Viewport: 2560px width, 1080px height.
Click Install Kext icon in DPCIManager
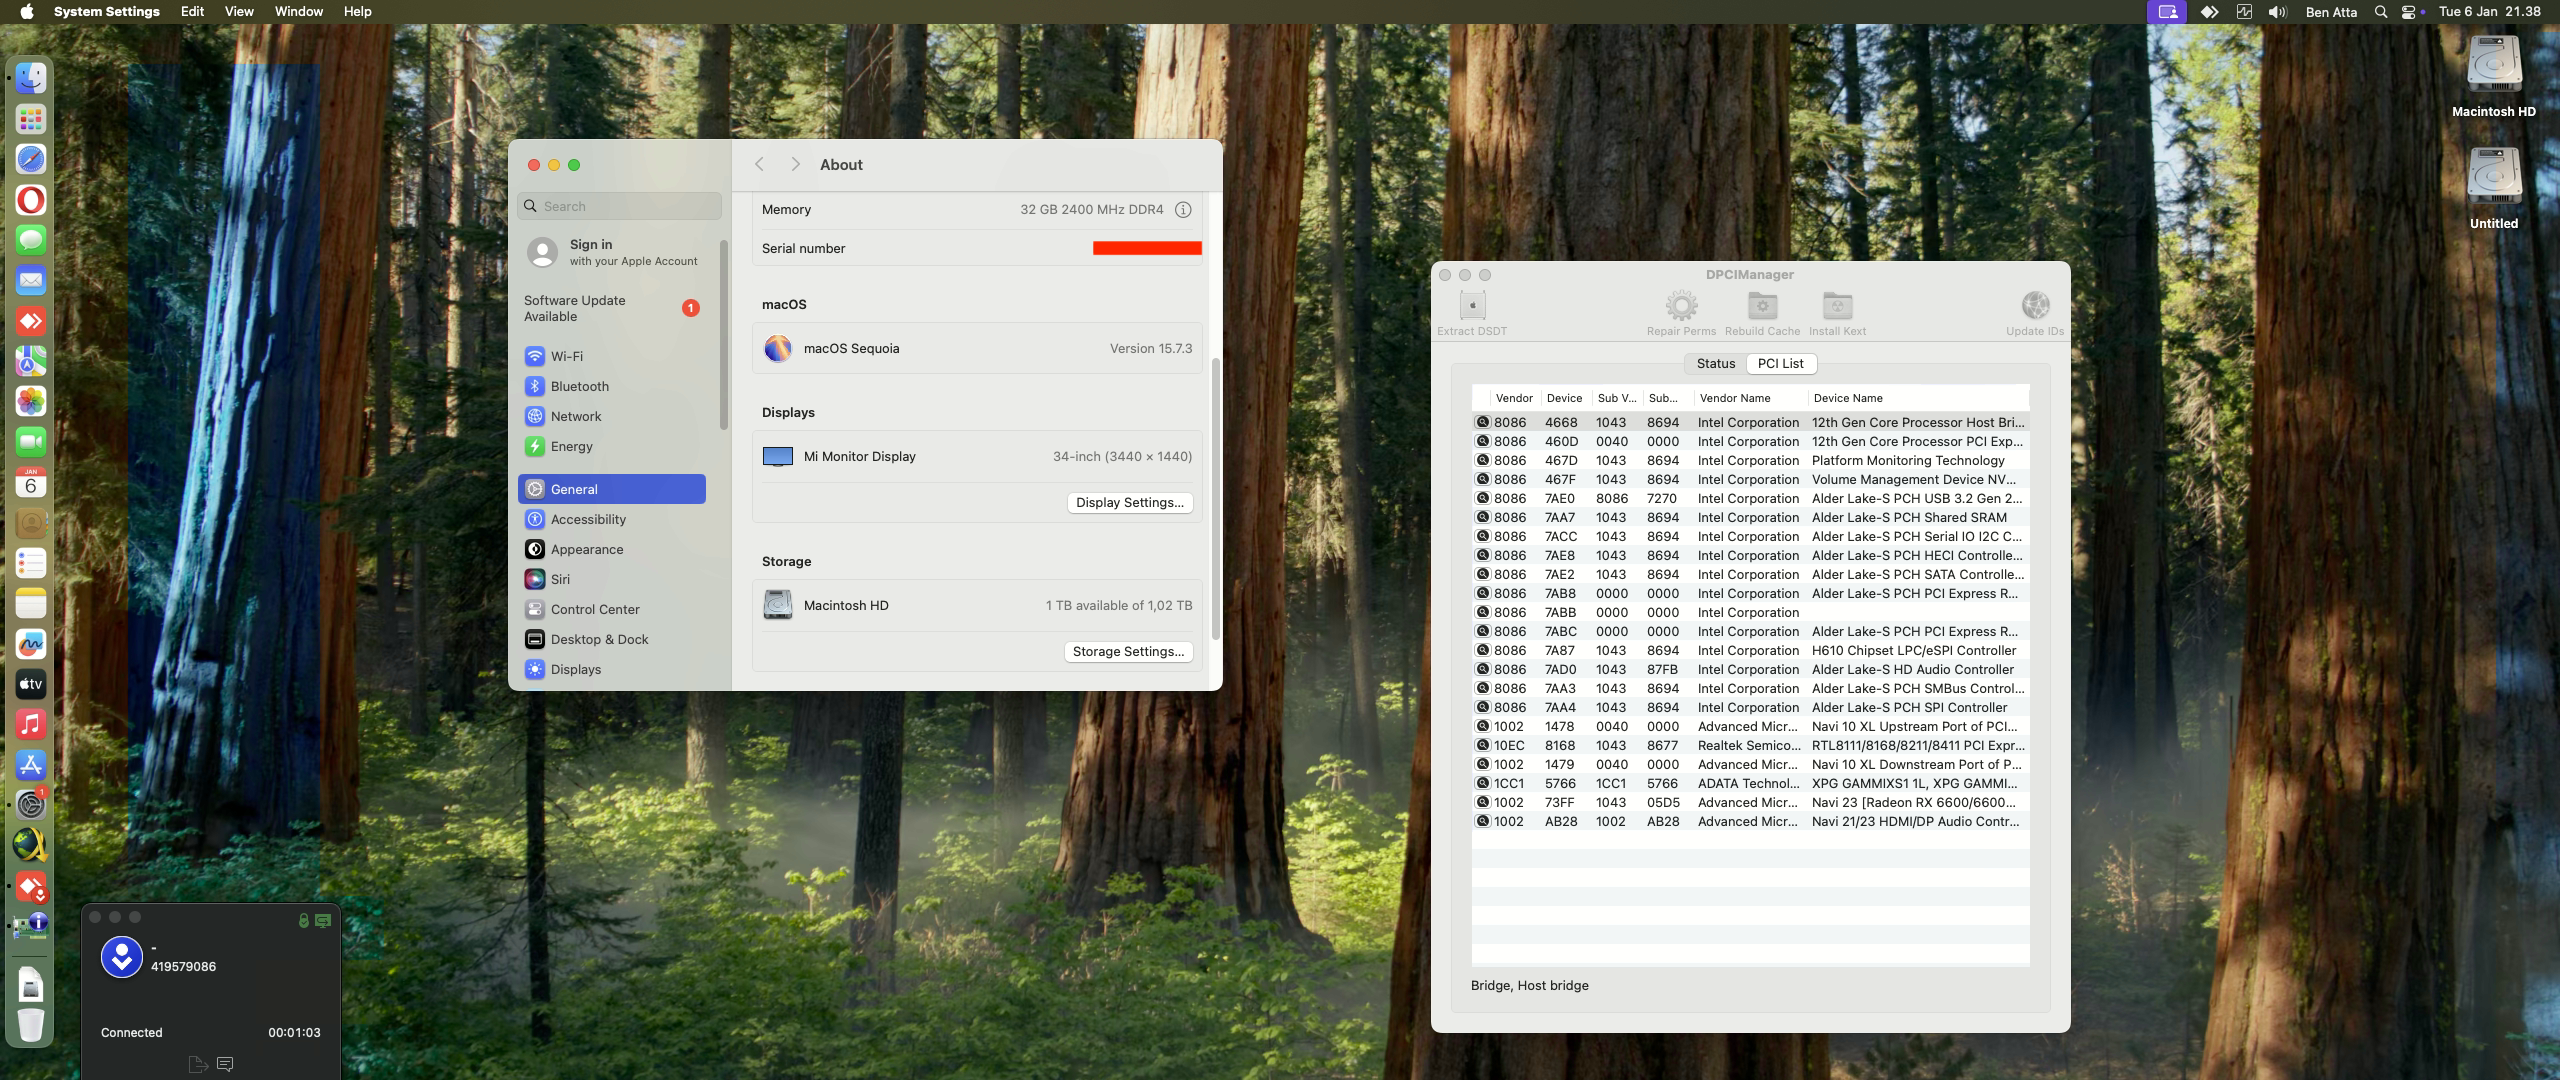pyautogui.click(x=1837, y=305)
